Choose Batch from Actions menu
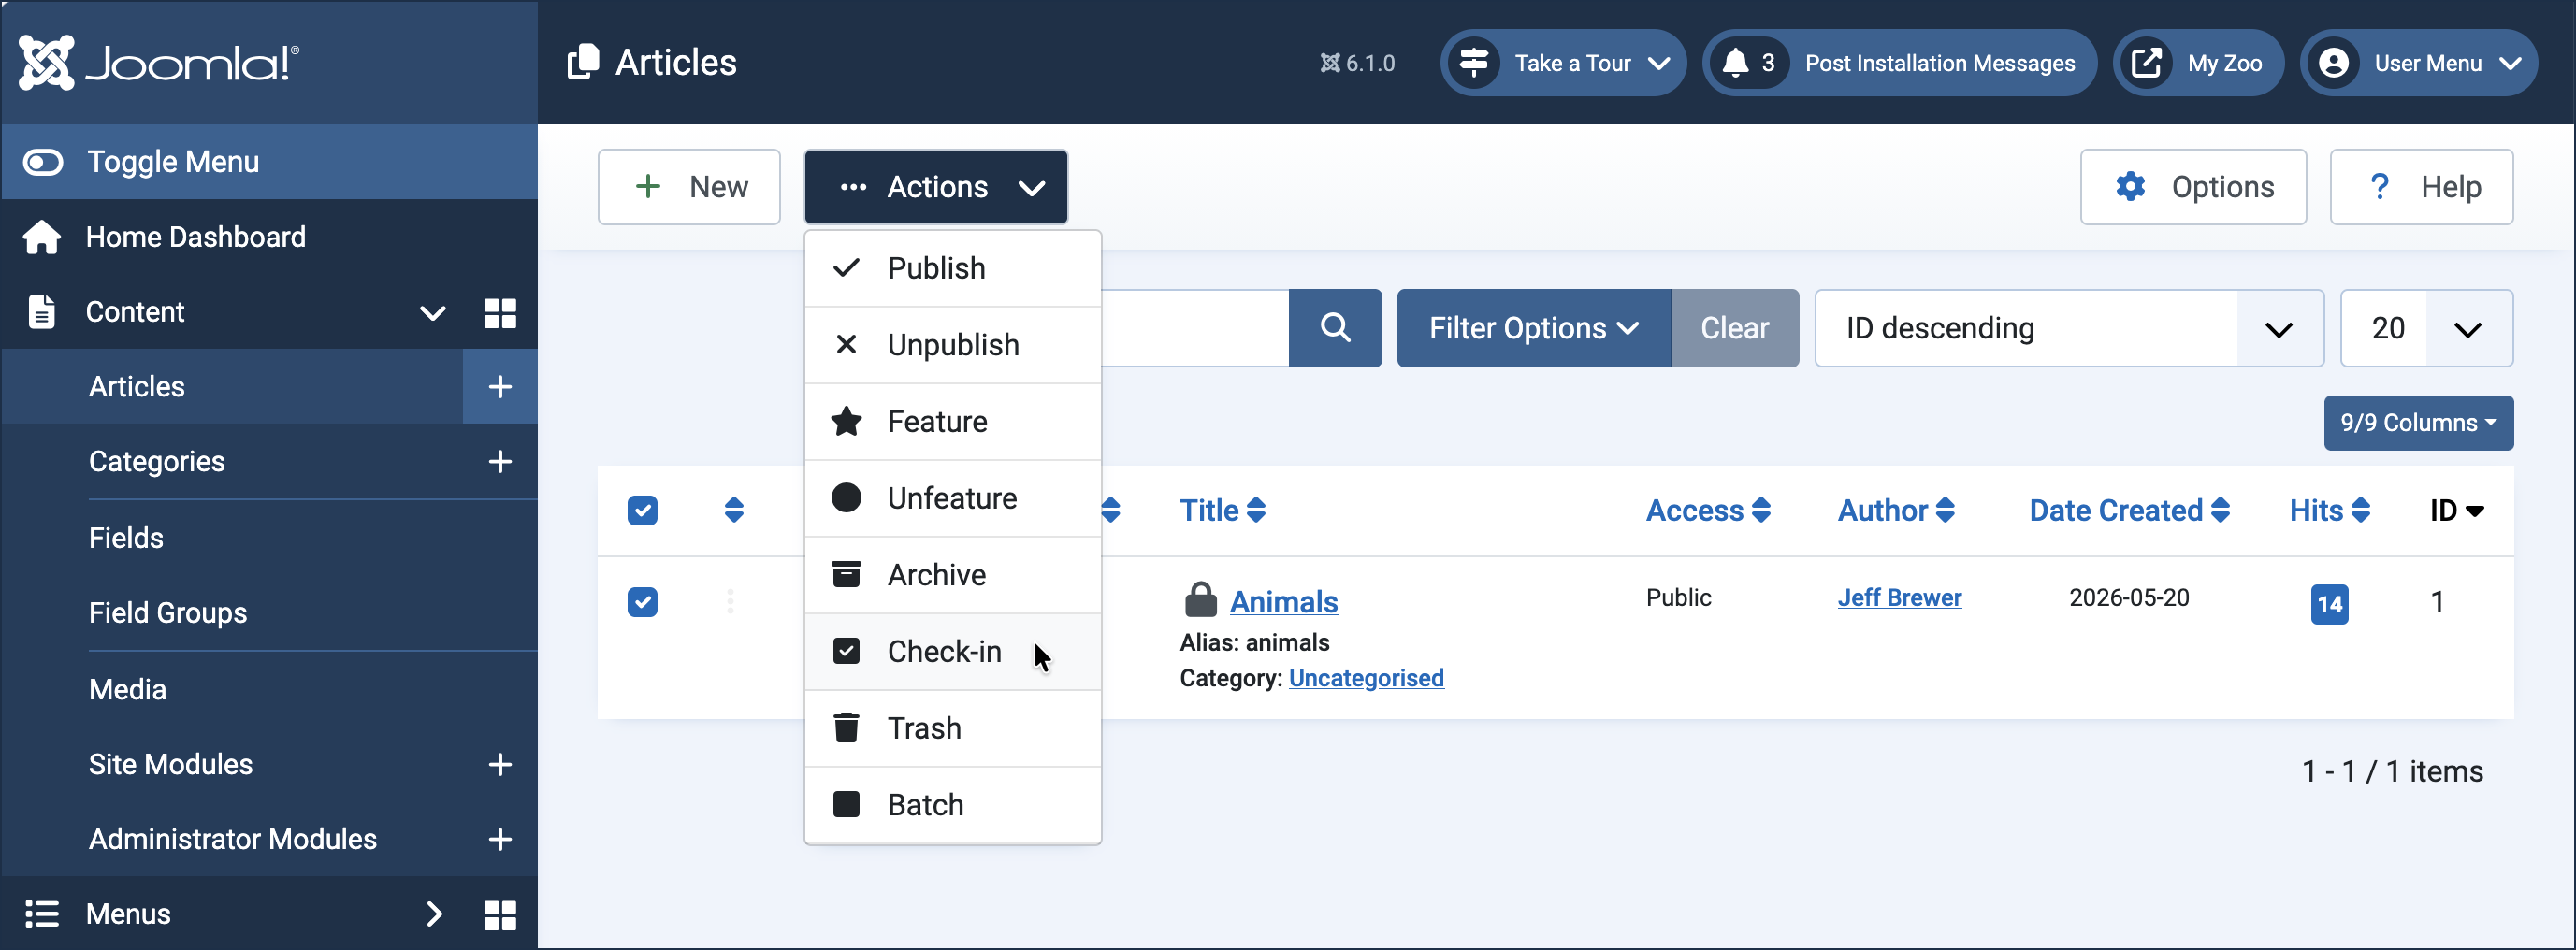2576x950 pixels. click(x=953, y=805)
